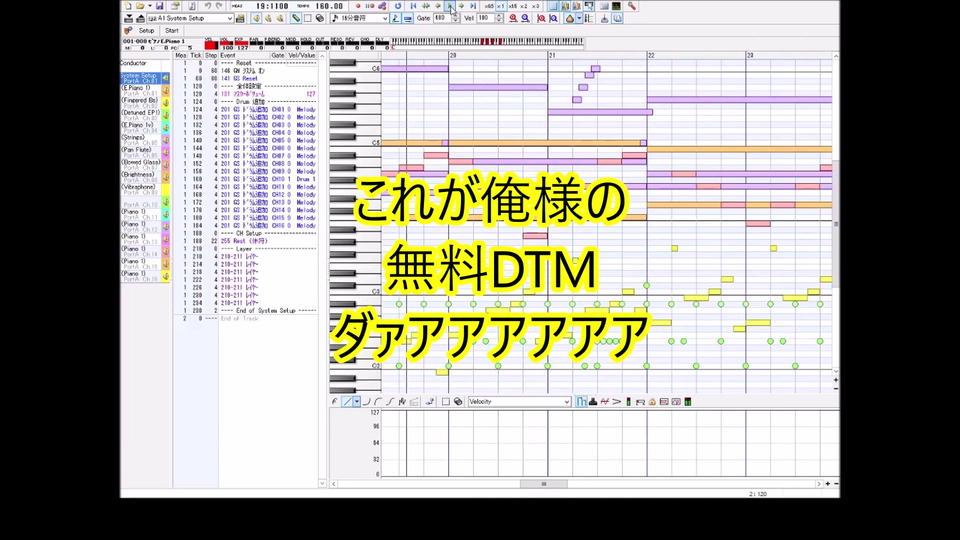The width and height of the screenshot is (960, 540).
Task: Select the System Setup PortA Ch.01 track
Action: [x=145, y=78]
